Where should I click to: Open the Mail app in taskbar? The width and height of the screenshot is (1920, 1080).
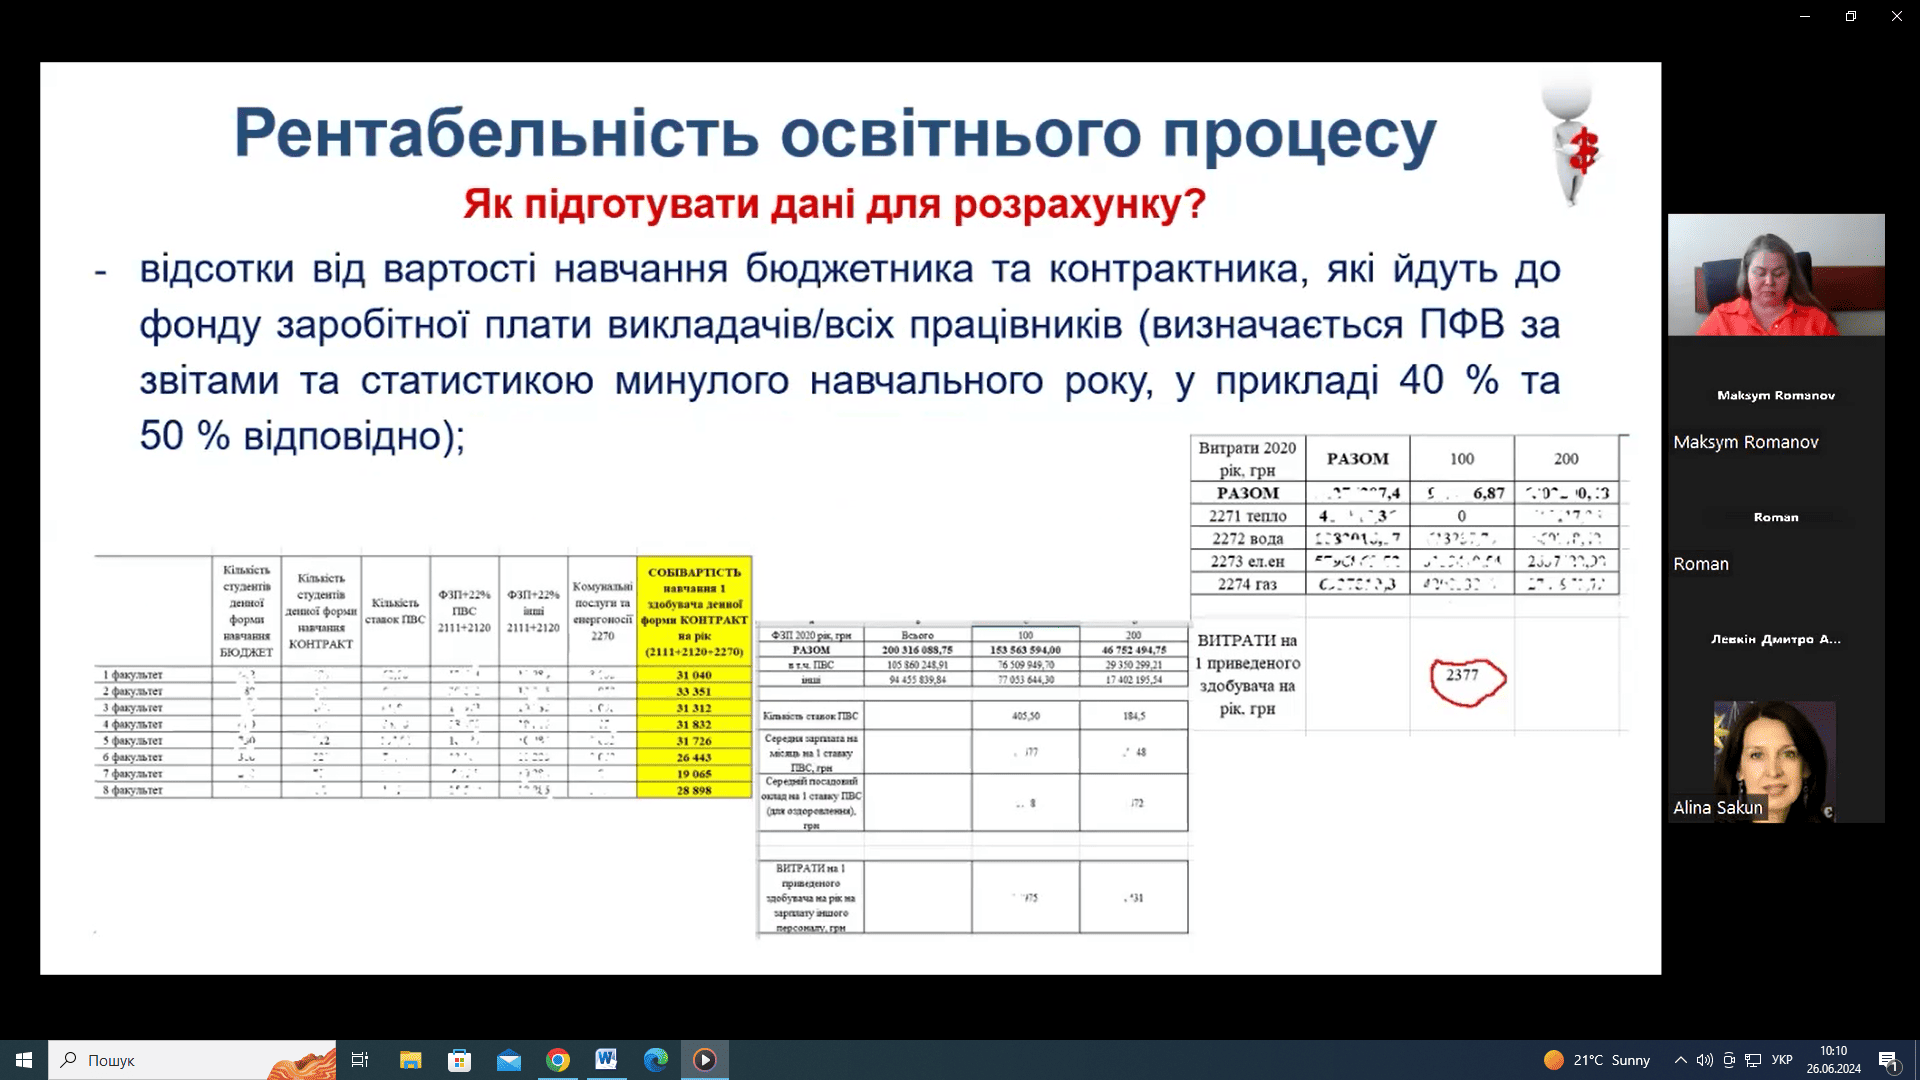coord(508,1060)
